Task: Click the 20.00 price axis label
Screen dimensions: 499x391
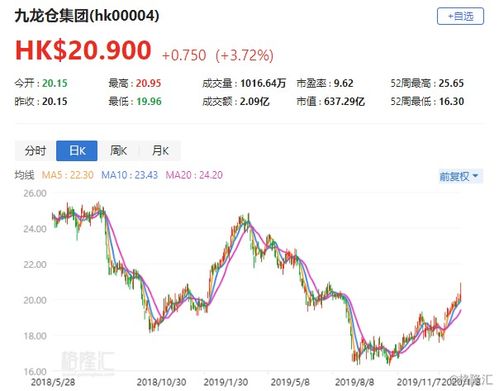Action: [35, 300]
